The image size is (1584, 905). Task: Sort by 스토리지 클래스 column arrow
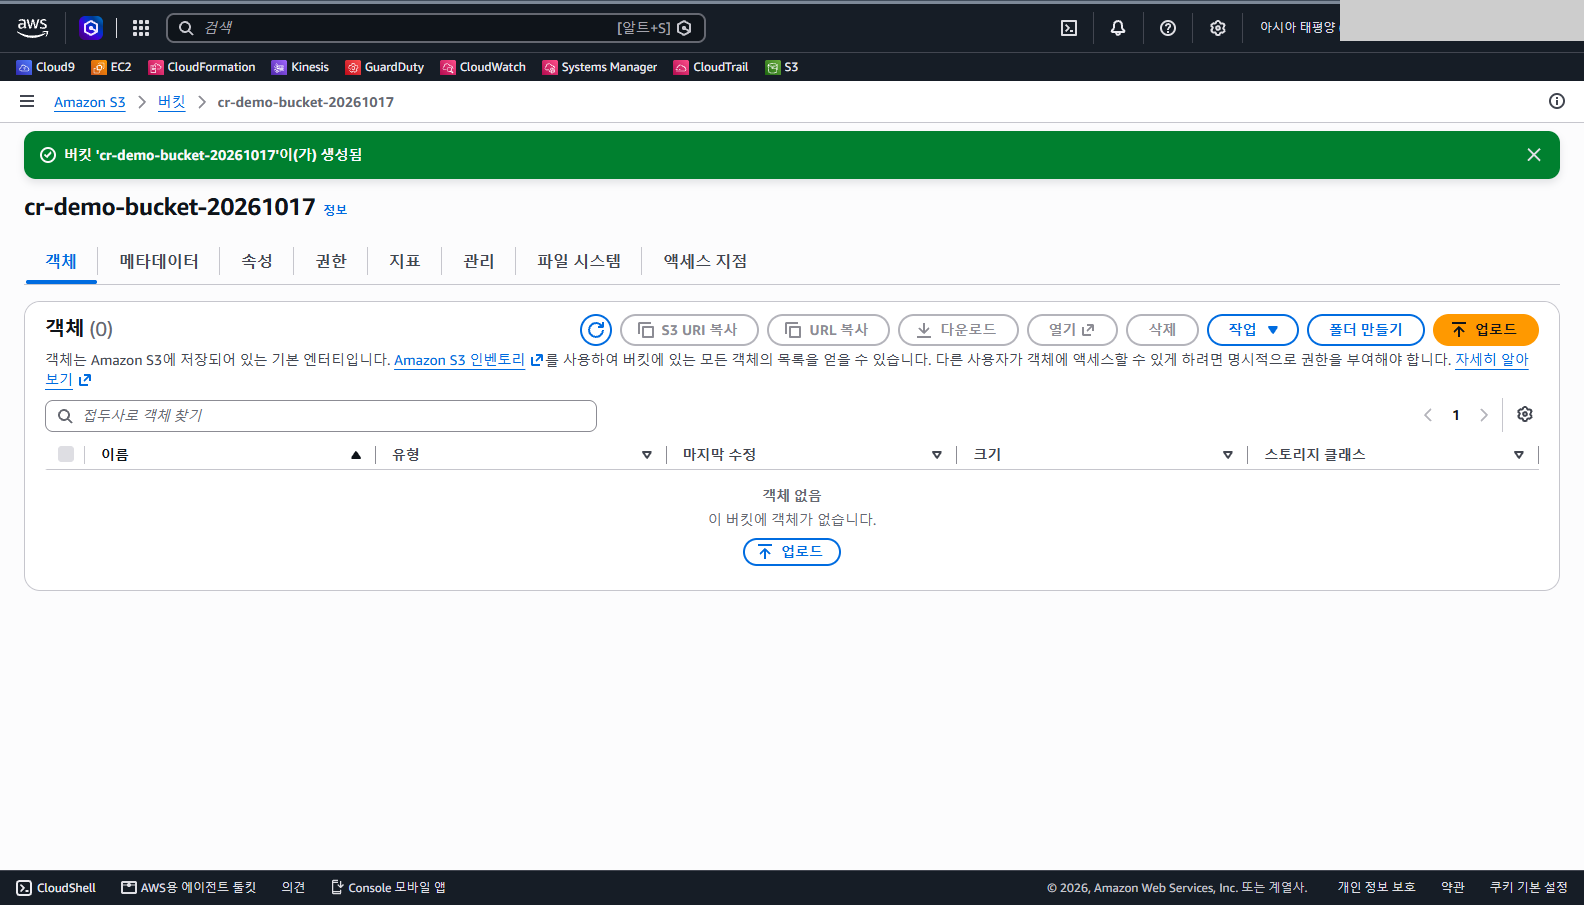1519,455
